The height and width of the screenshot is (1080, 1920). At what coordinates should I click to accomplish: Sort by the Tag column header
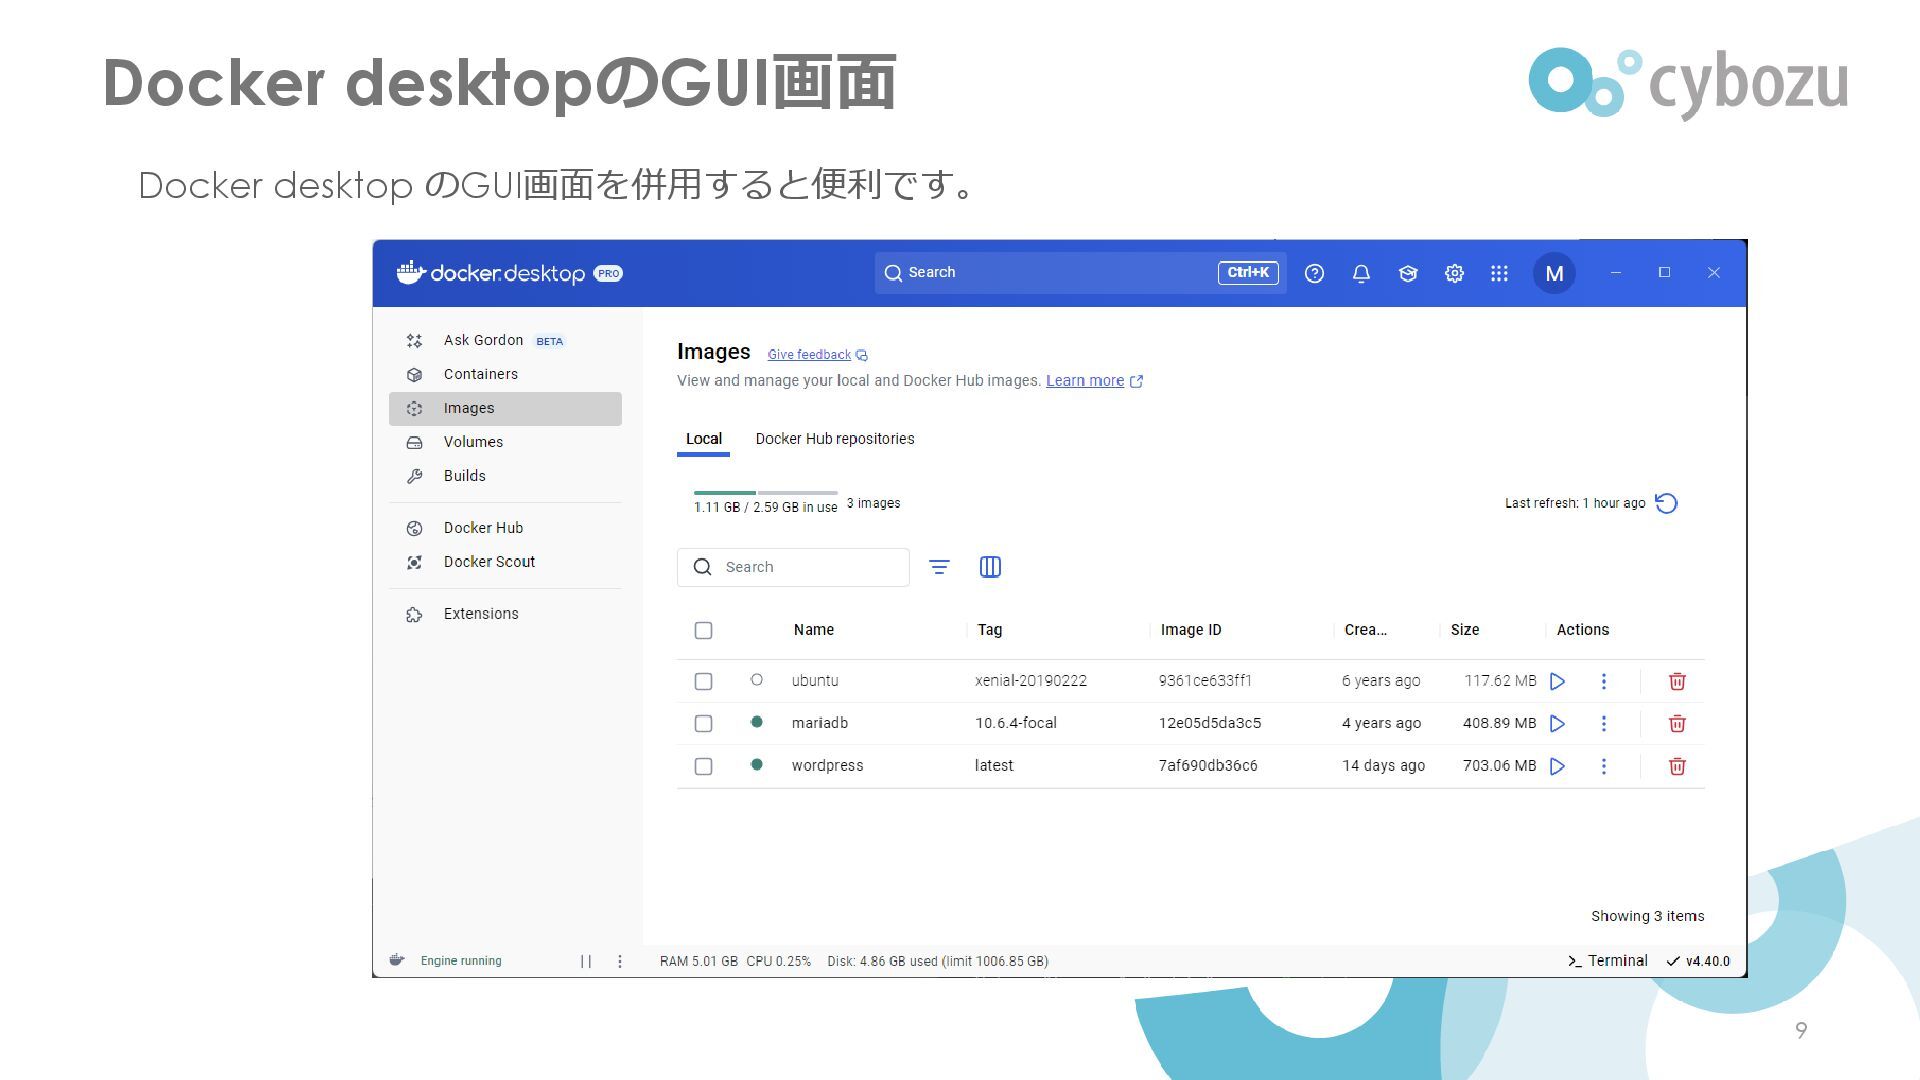pos(990,630)
